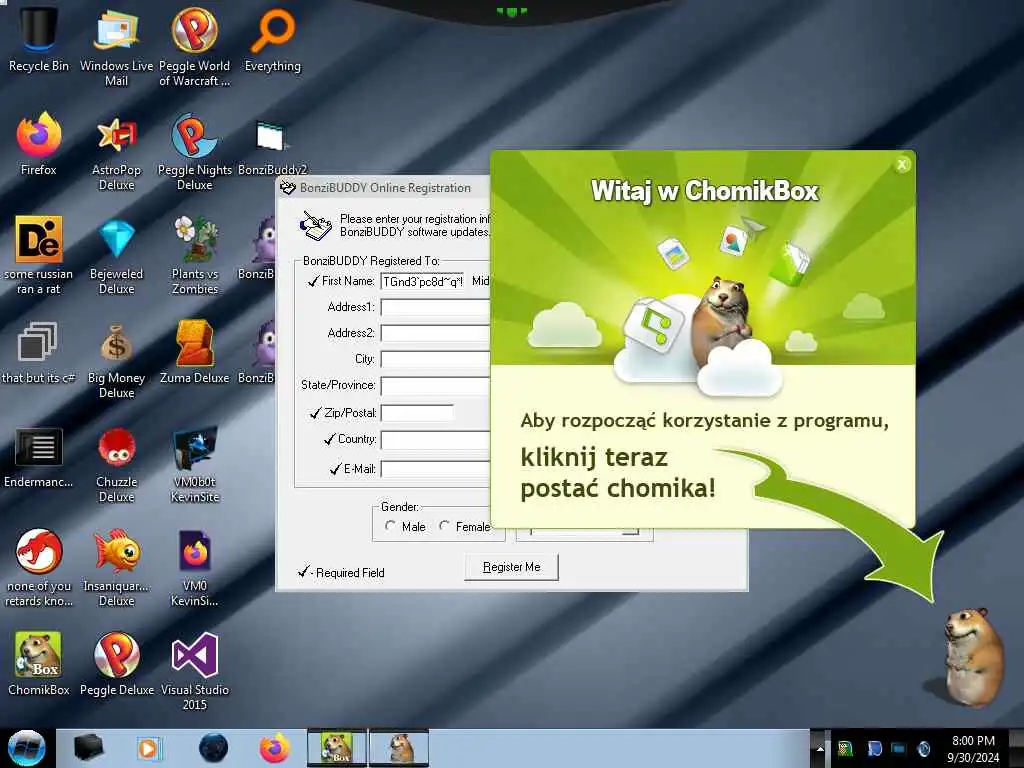This screenshot has height=768, width=1024.
Task: Launch ChomikBox from the desktop
Action: pyautogui.click(x=39, y=663)
